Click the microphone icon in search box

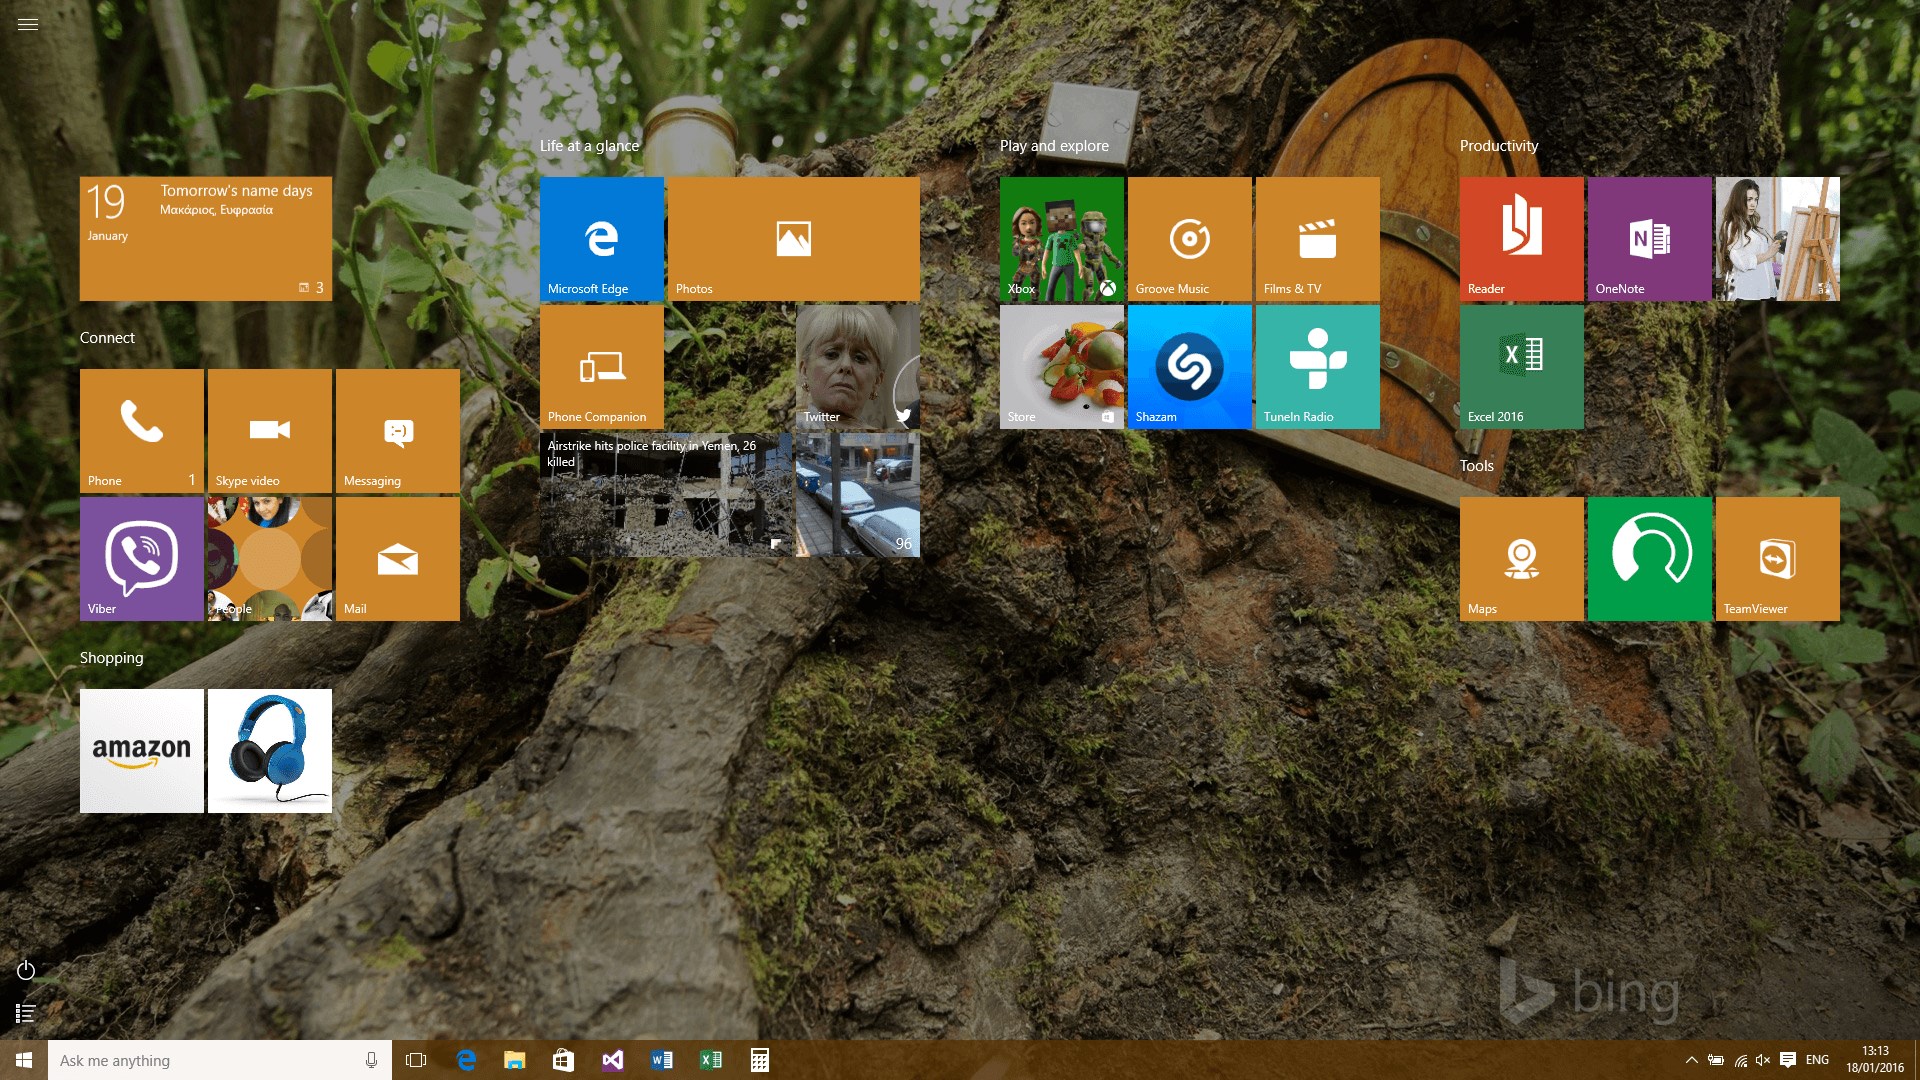click(371, 1060)
